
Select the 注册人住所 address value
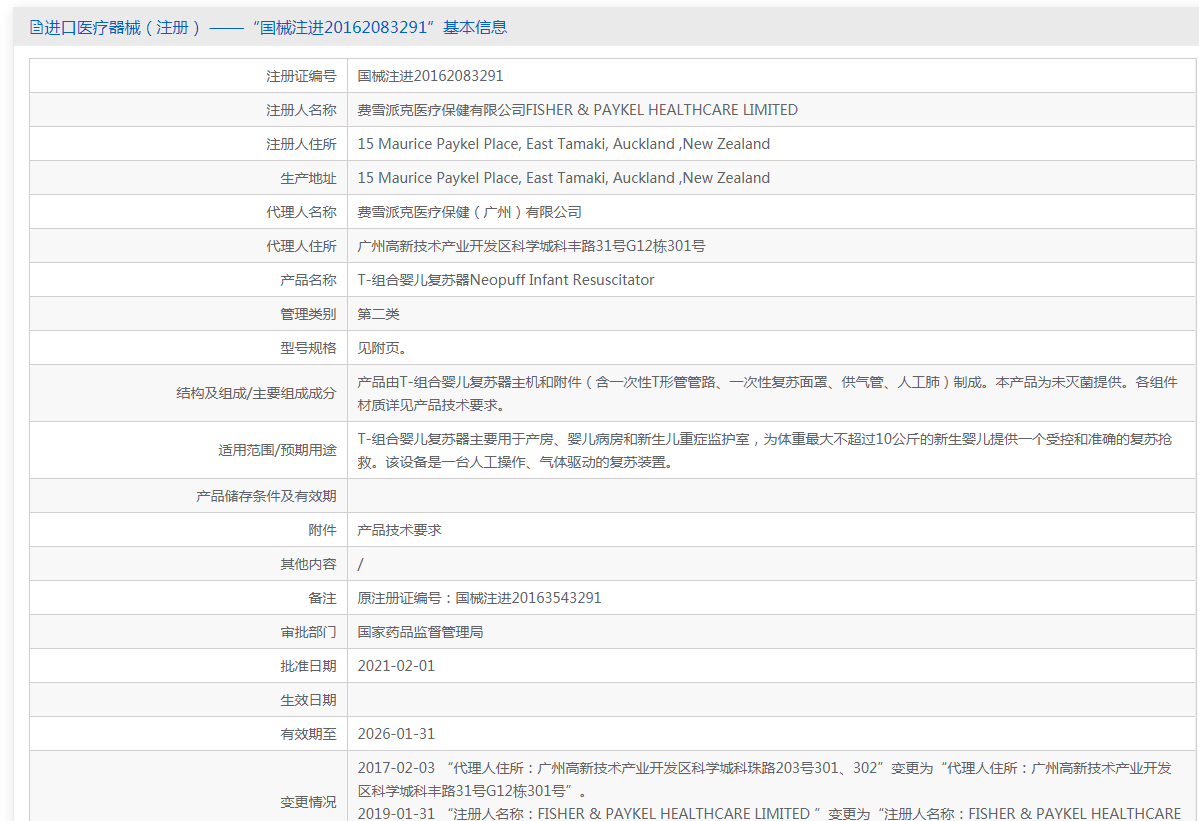pos(564,144)
